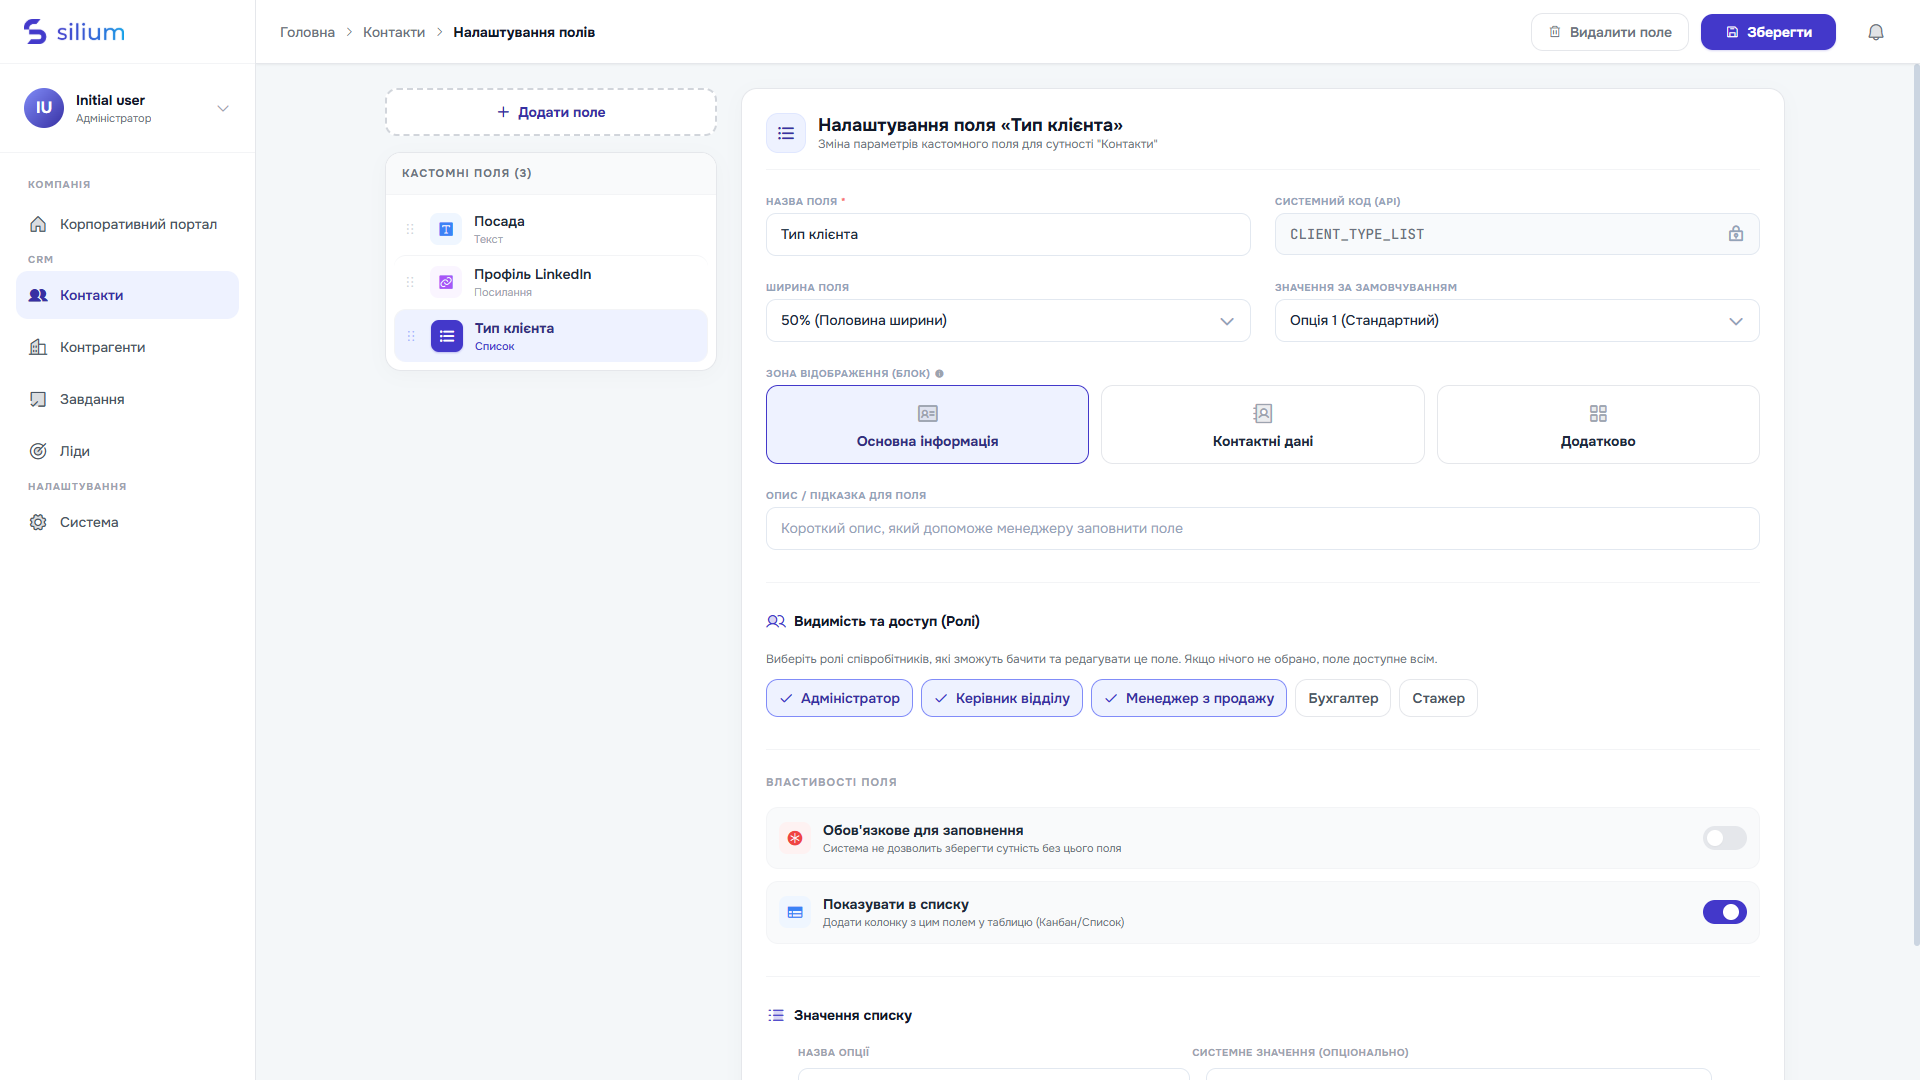This screenshot has width=1920, height=1080.
Task: Select the Тип клієнта custom field
Action: 551,336
